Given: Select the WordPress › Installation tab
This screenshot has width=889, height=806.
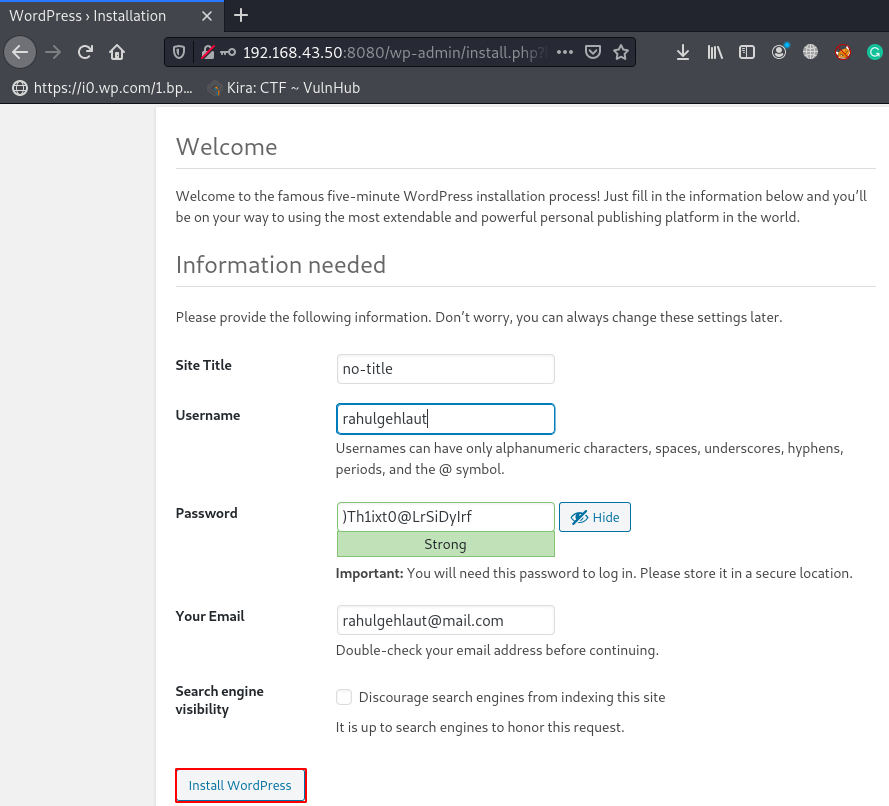Looking at the screenshot, I should (x=112, y=16).
